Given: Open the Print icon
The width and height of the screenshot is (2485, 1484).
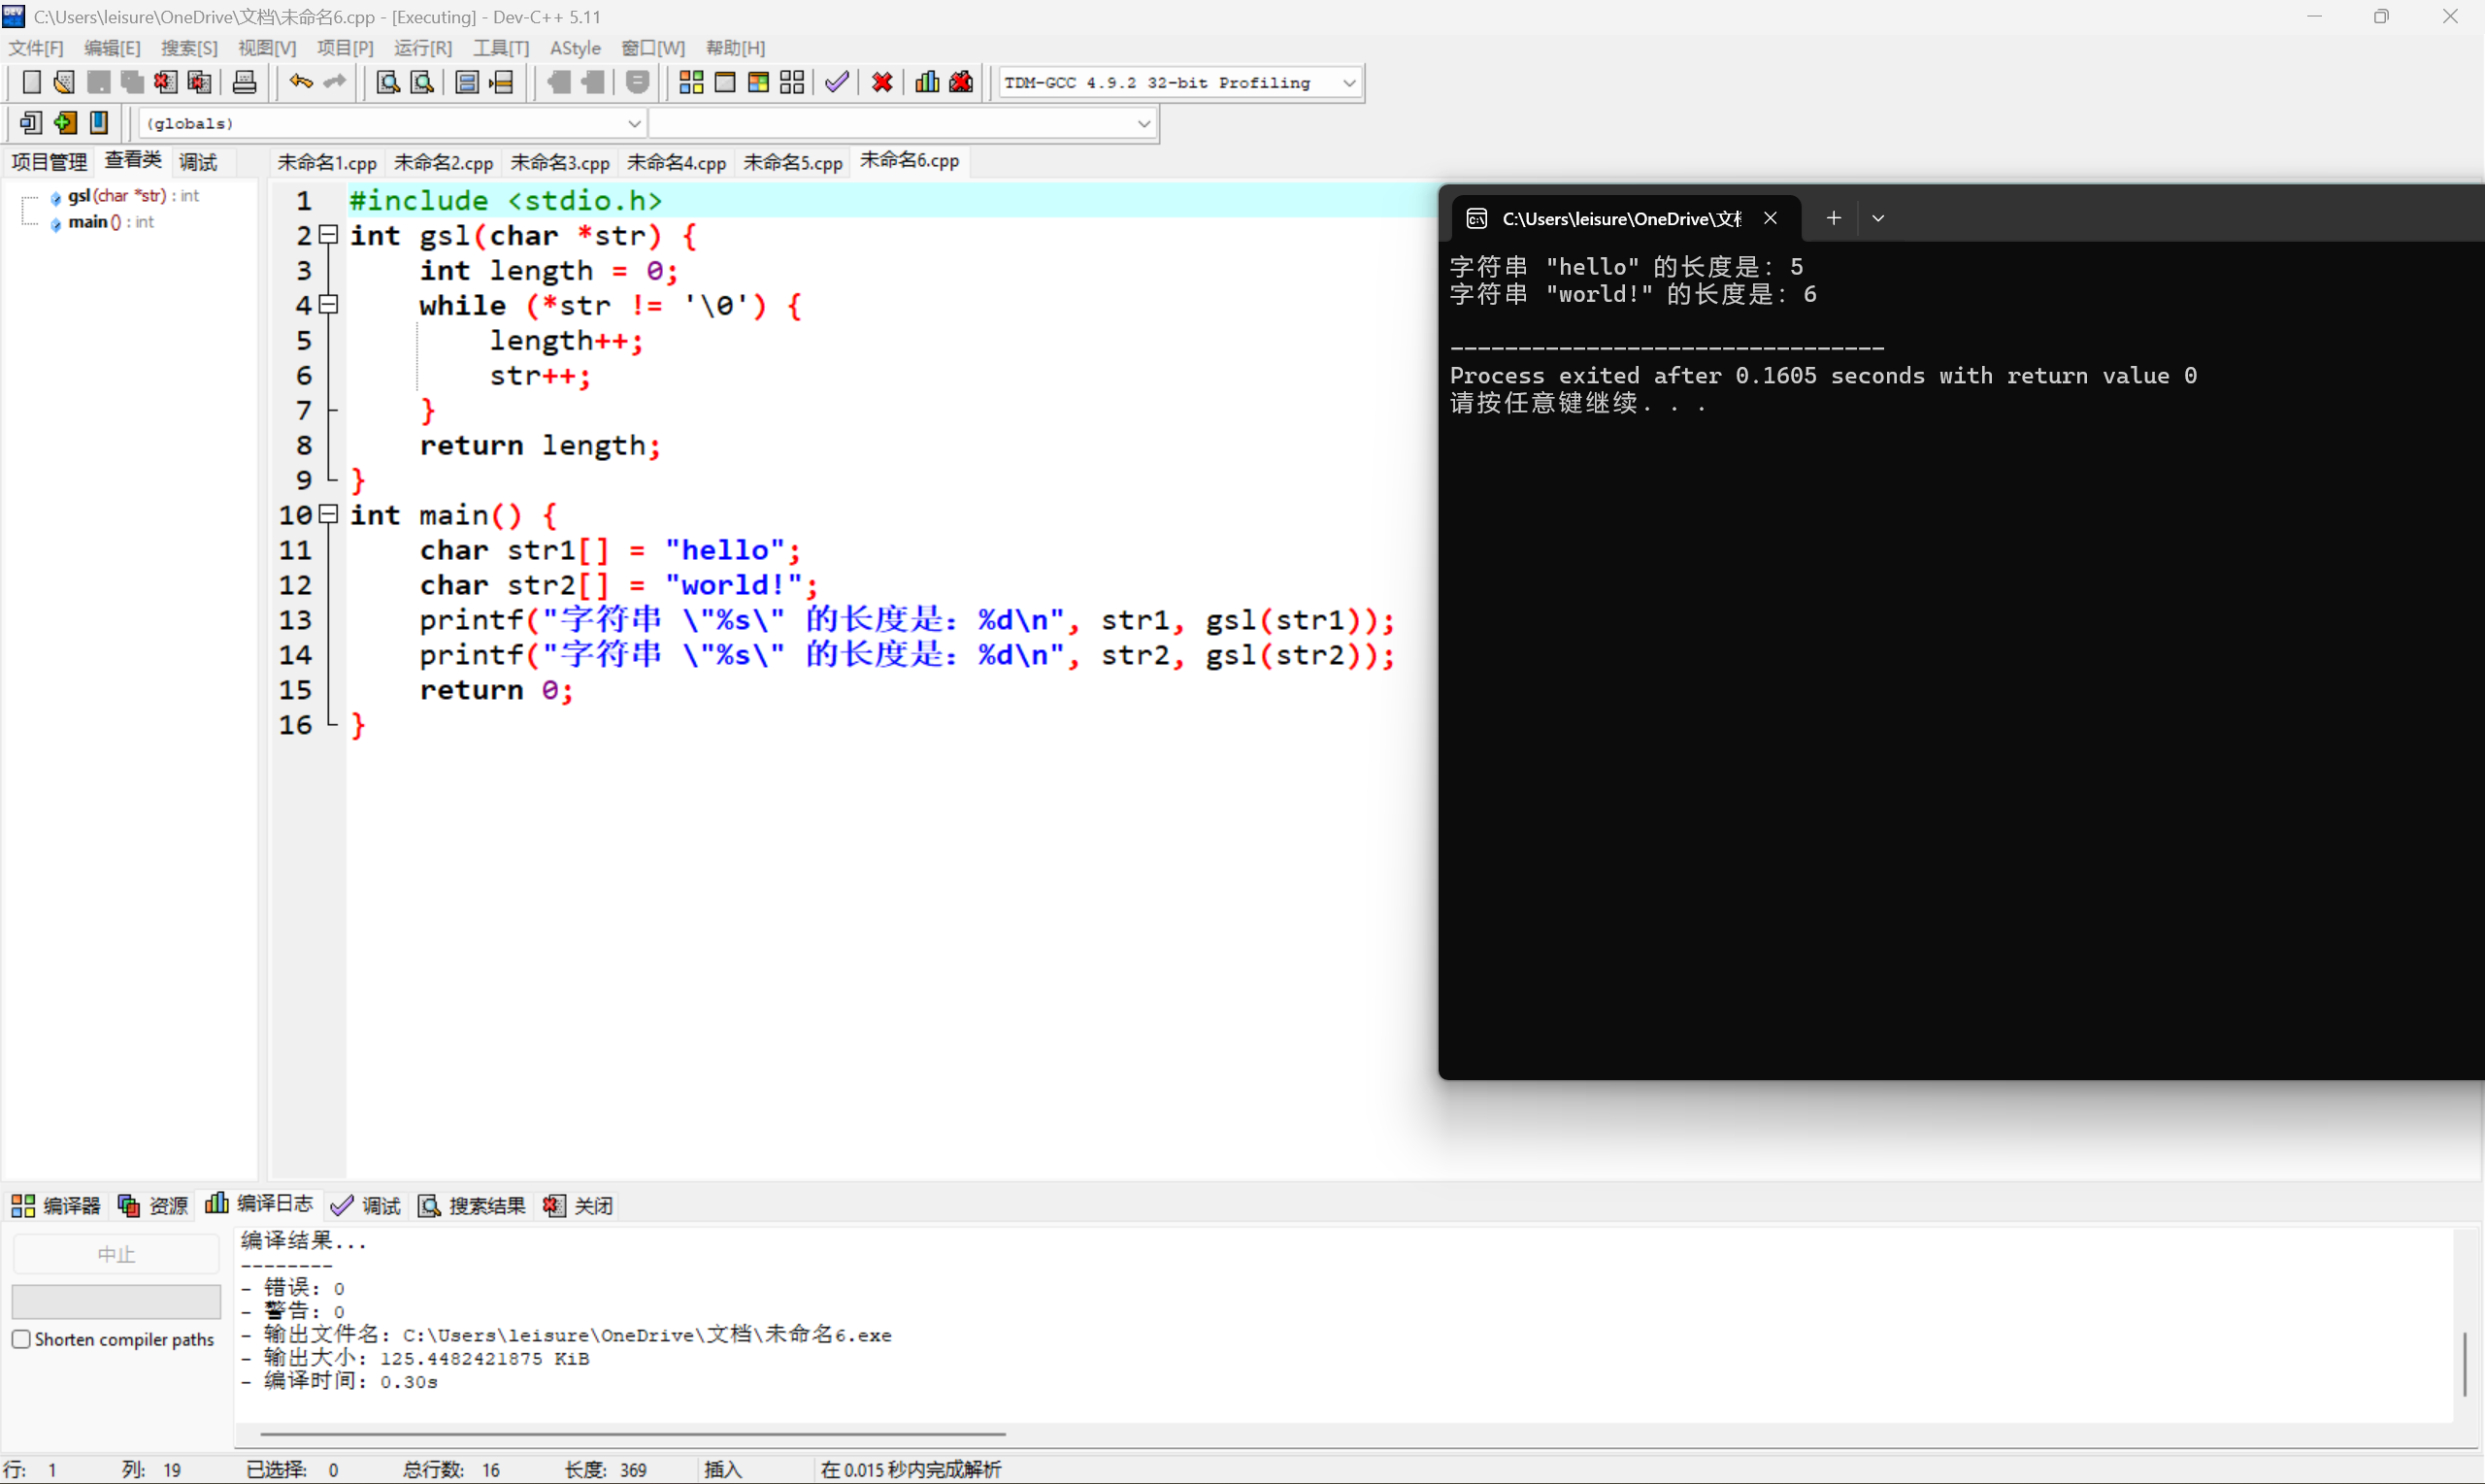Looking at the screenshot, I should pos(244,82).
